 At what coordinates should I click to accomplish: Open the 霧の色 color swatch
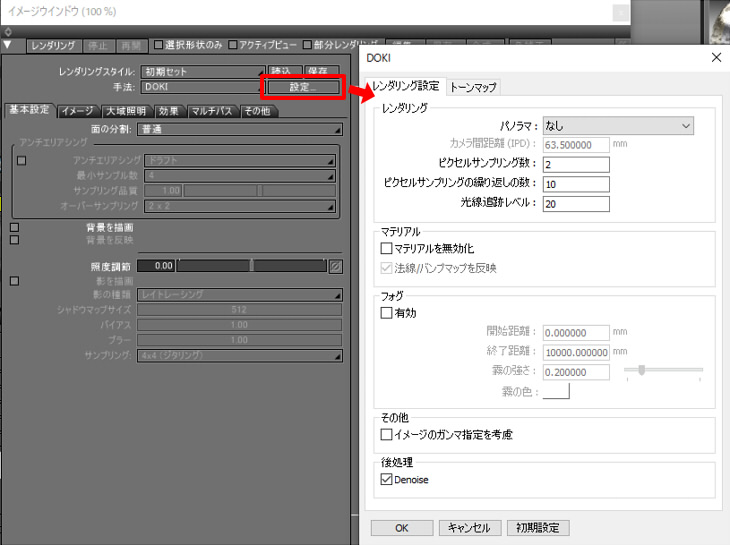[556, 391]
